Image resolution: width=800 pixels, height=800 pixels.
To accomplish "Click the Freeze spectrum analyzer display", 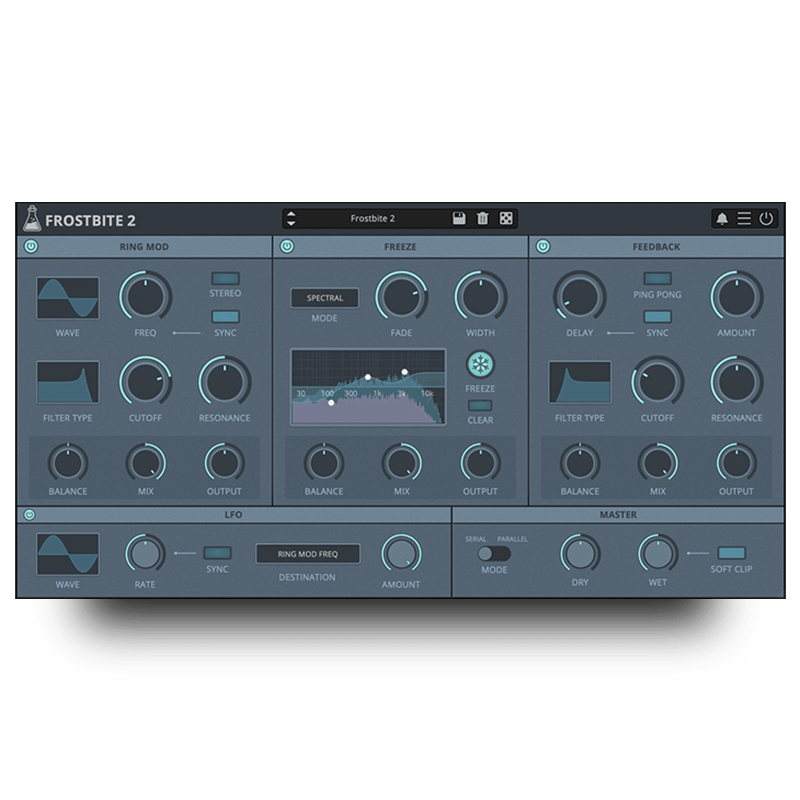I will click(368, 387).
